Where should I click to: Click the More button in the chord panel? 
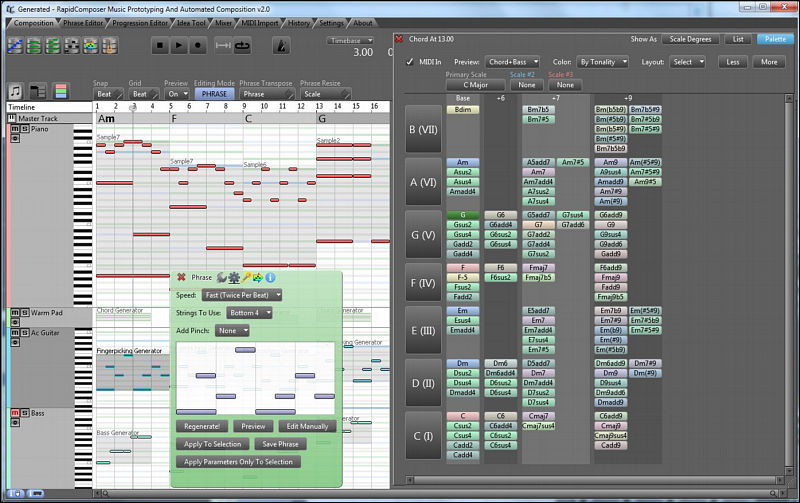click(x=769, y=62)
